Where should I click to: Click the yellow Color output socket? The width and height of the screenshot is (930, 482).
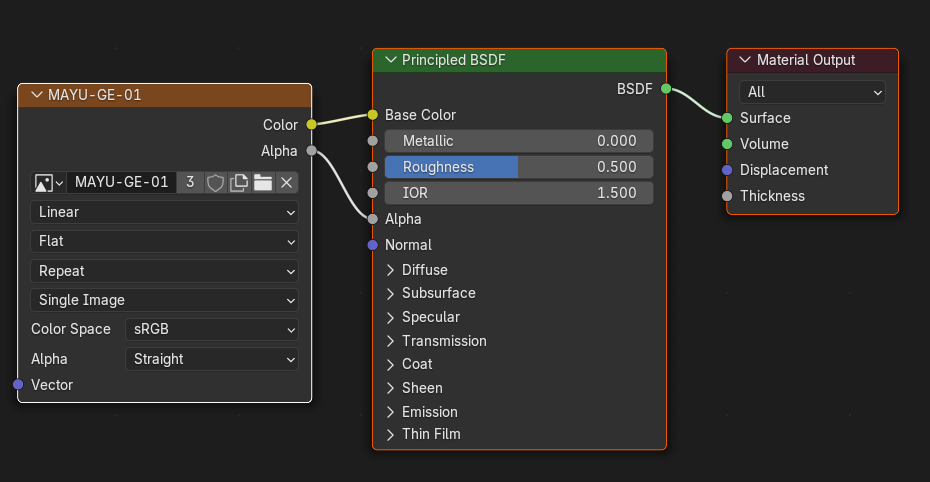pyautogui.click(x=311, y=125)
